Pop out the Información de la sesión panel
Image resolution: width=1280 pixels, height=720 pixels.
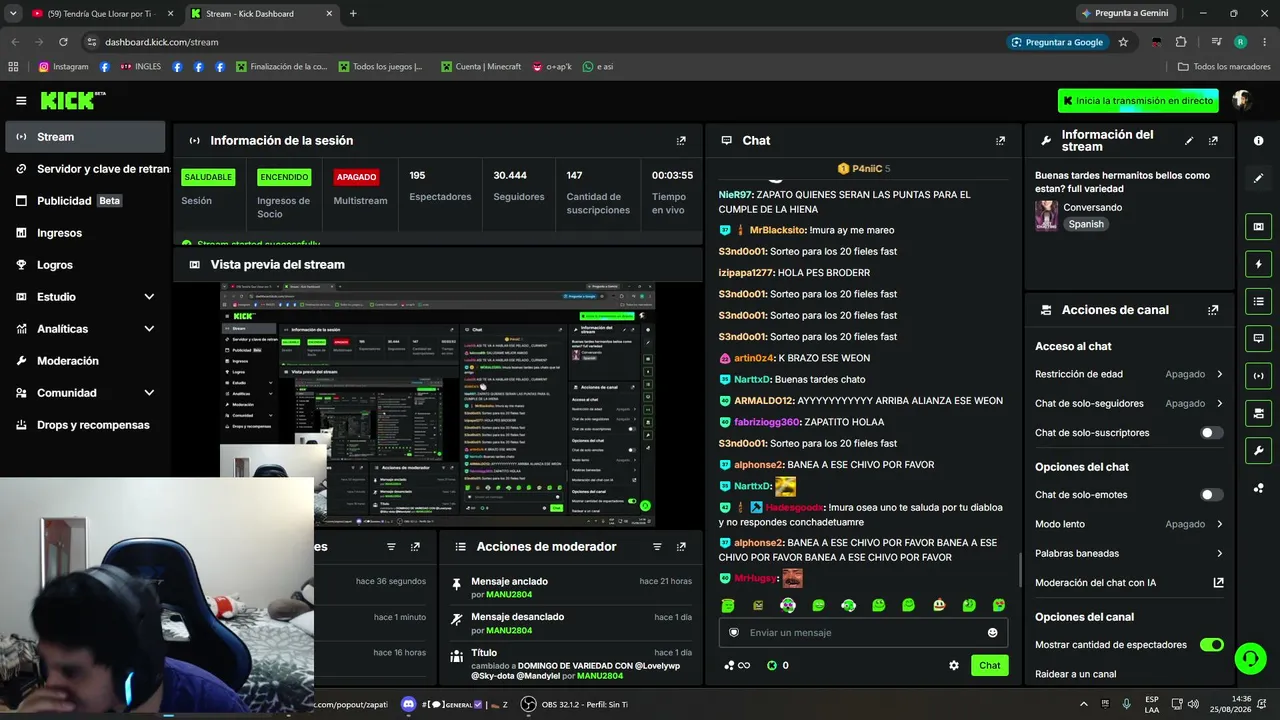[x=681, y=141]
